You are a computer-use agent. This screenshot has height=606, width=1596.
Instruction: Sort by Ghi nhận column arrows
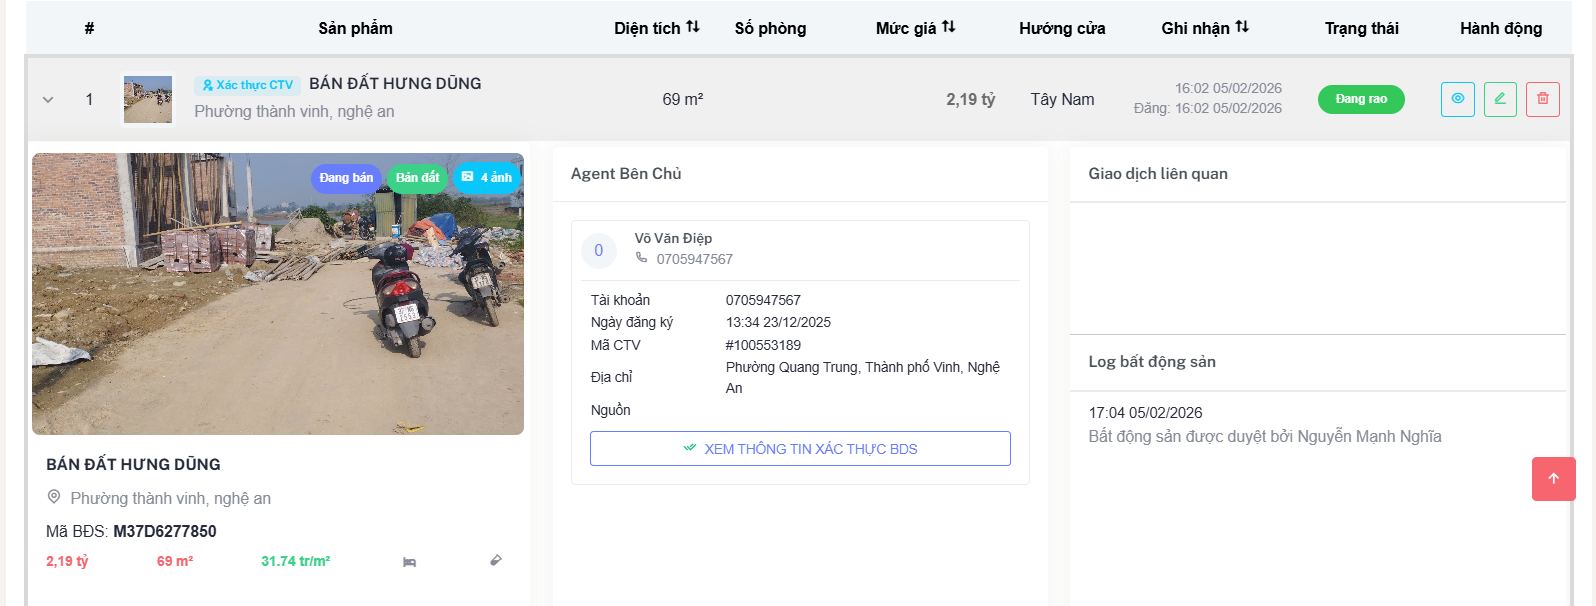[x=1242, y=27]
